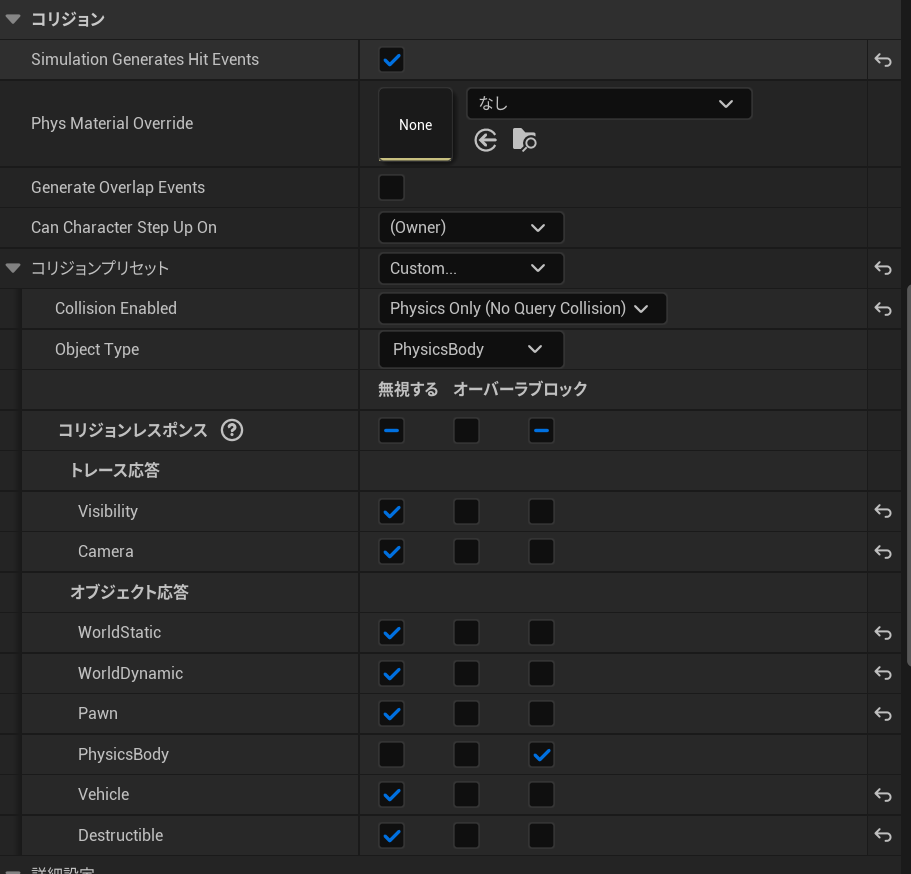The height and width of the screenshot is (874, 911).
Task: Set Vehicle response to overlap
Action: [466, 794]
